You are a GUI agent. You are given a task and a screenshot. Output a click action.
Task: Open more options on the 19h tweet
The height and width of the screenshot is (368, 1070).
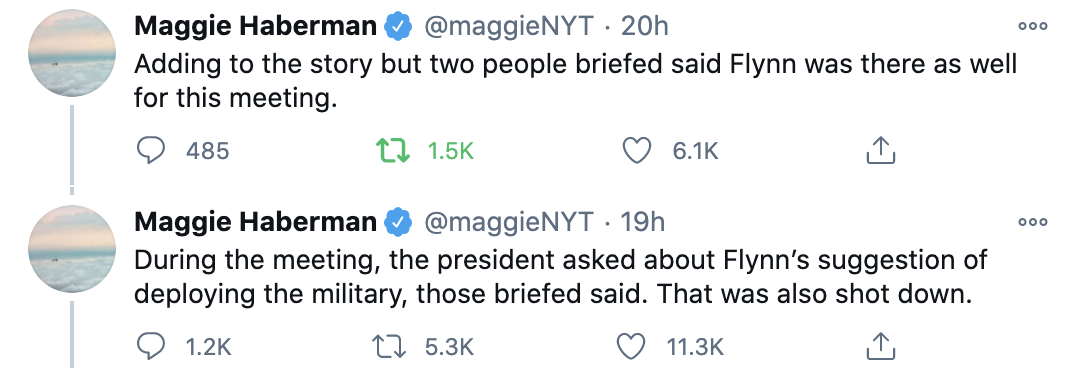point(1032,222)
